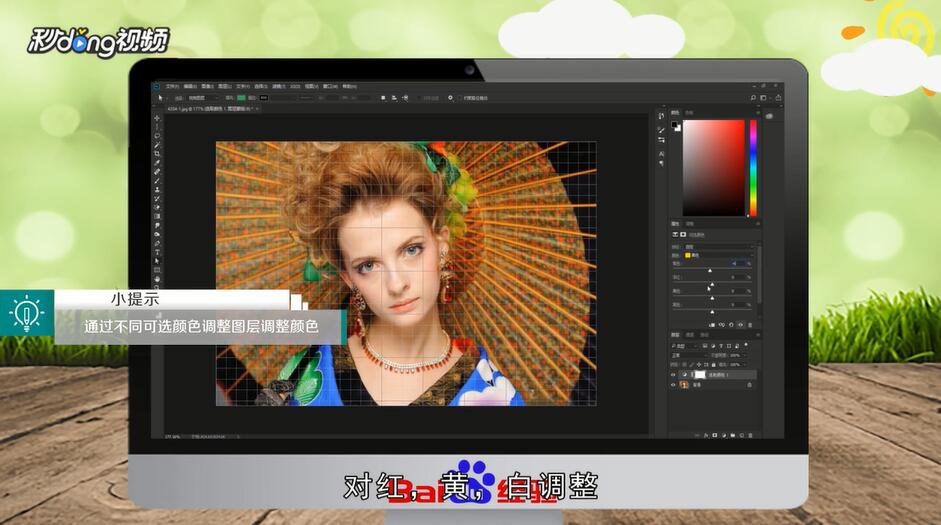The image size is (941, 525).
Task: Open the 滤镜 menu
Action: click(x=277, y=86)
